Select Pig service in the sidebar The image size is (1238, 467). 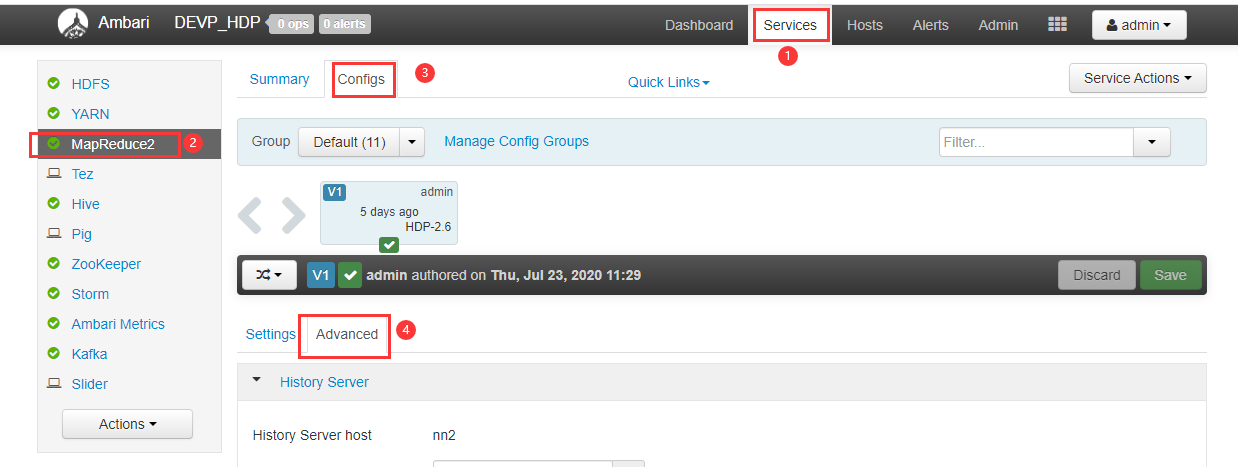coord(81,234)
